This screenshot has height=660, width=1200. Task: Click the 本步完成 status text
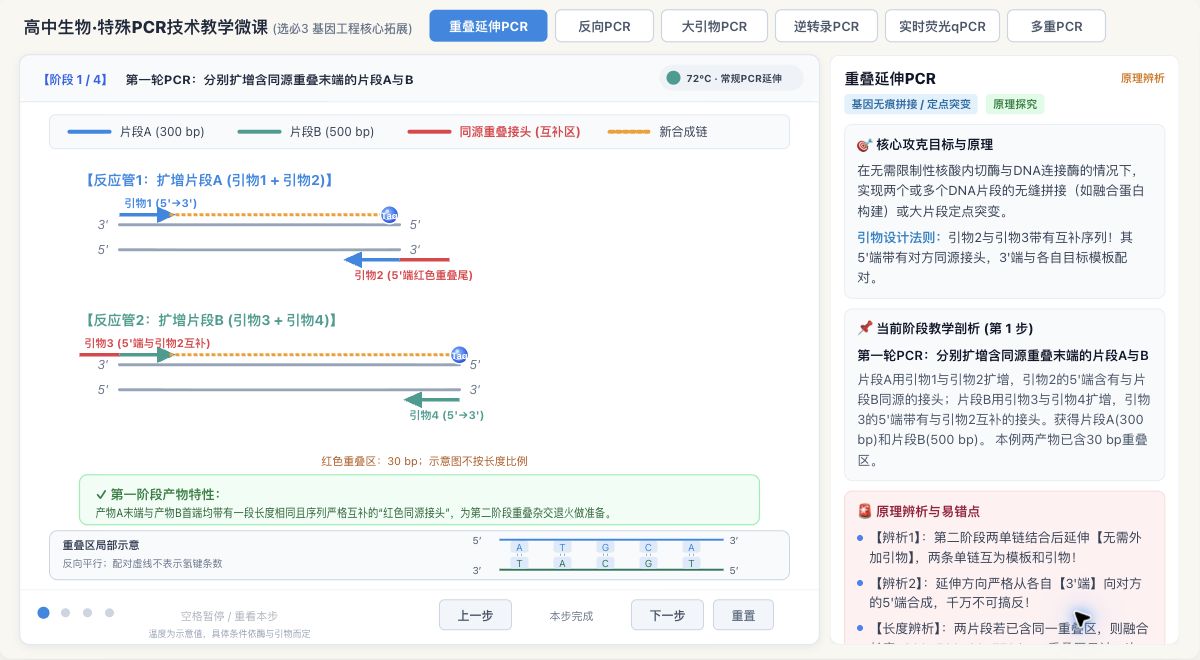(571, 616)
